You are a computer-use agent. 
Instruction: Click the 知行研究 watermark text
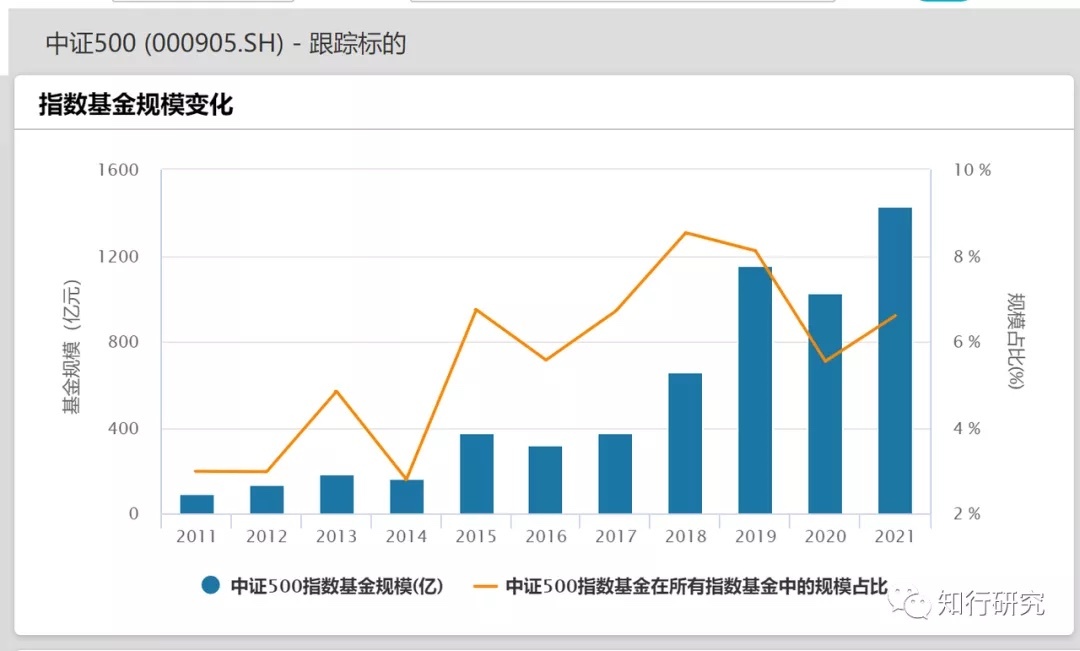(990, 603)
